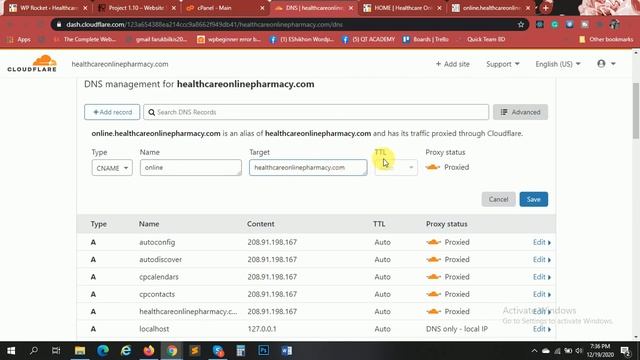Screen dimensions: 640x360
Task: Click the page vertical scrollbar
Action: (x=636, y=110)
